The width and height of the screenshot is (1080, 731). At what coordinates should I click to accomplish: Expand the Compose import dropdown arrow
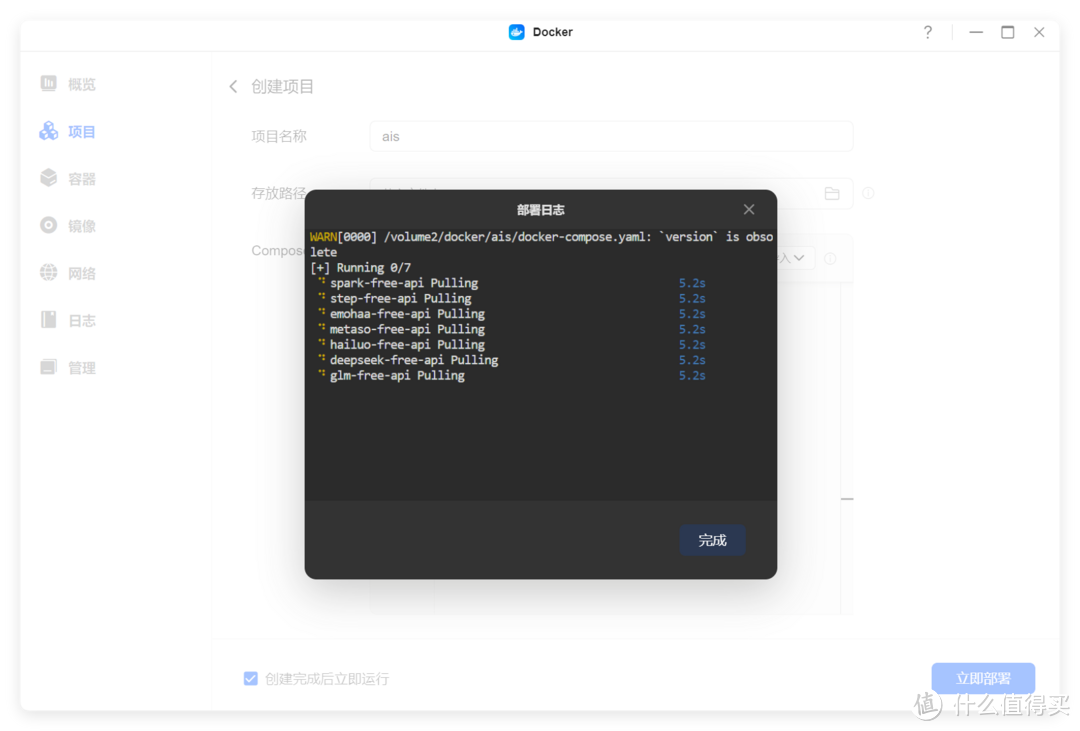[798, 258]
